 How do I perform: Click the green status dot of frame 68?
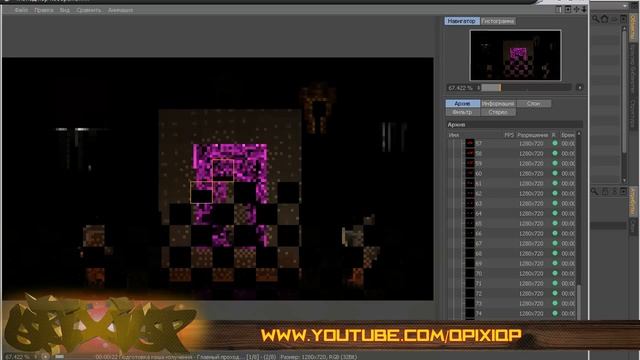(555, 253)
